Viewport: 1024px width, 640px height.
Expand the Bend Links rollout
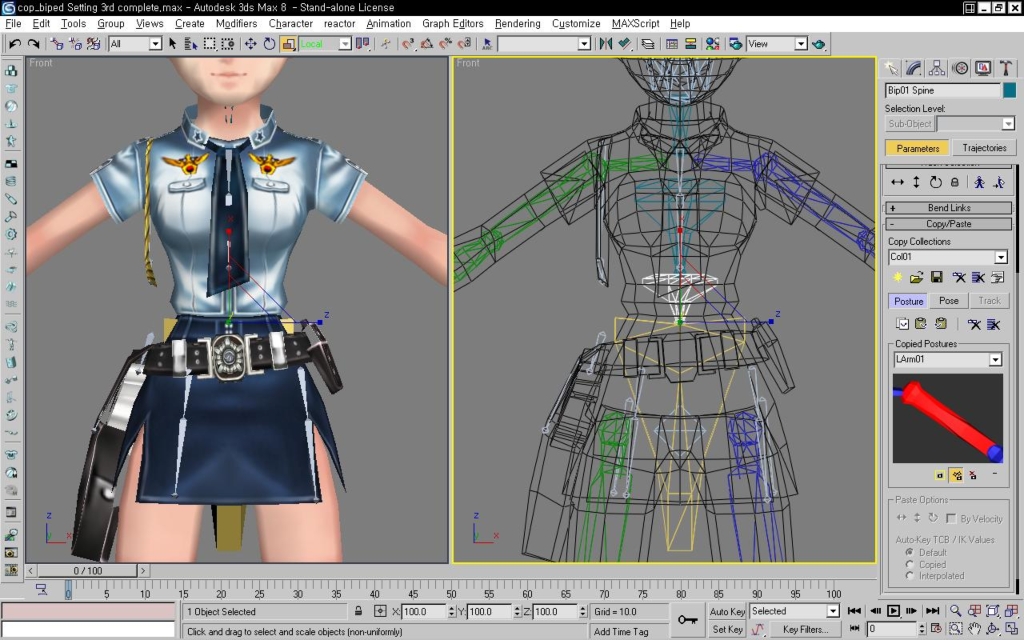coord(948,208)
